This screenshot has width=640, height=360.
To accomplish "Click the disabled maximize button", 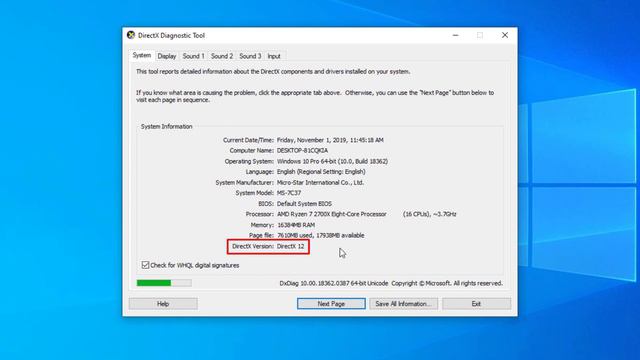I will (x=480, y=35).
